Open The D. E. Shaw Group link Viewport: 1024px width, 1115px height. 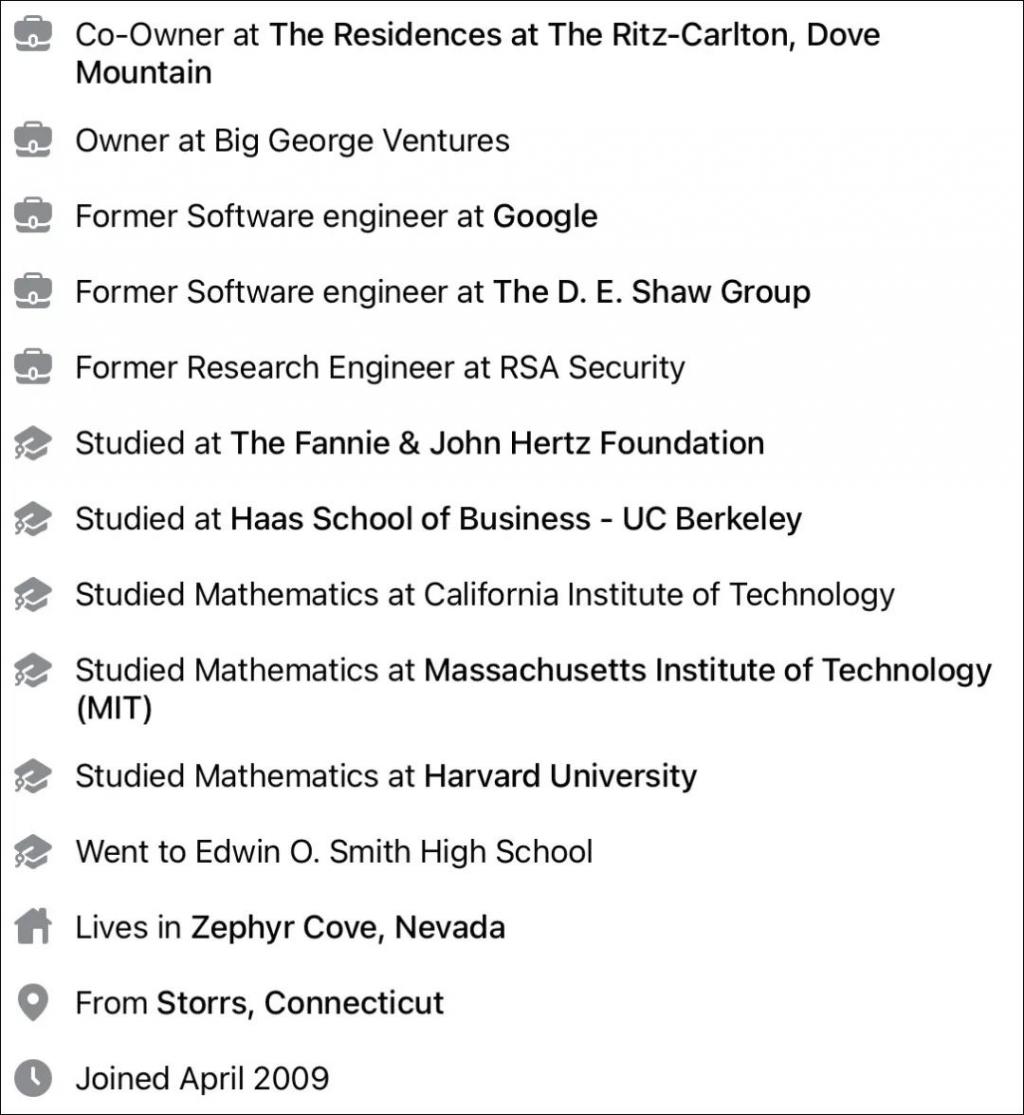(651, 292)
